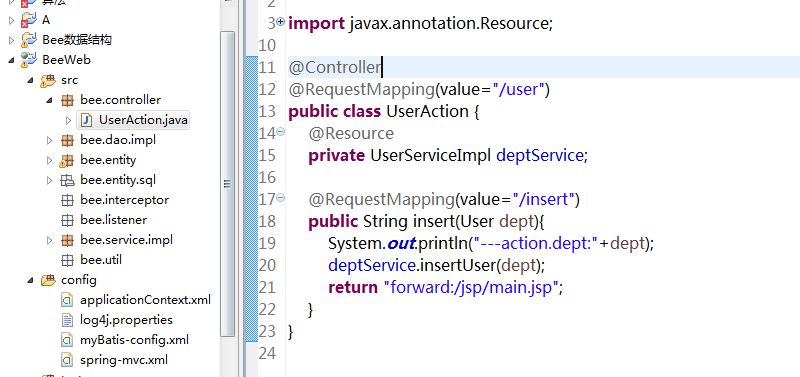Screen dimensions: 800x377
Task: Expand the bee.entity package node
Action: pos(49,161)
